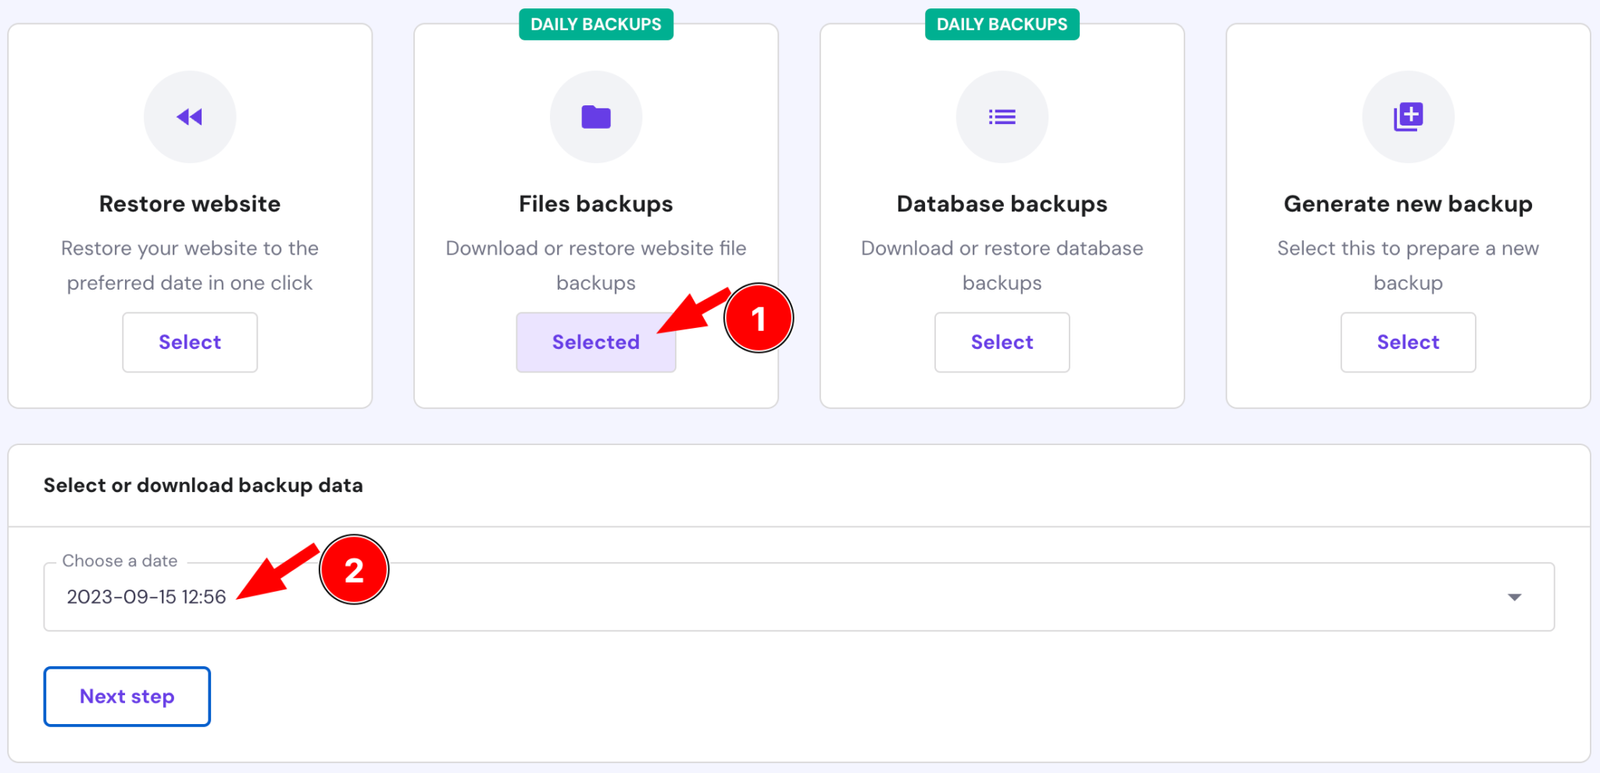This screenshot has width=1600, height=773.
Task: Click the Restore website card title
Action: pos(189,204)
